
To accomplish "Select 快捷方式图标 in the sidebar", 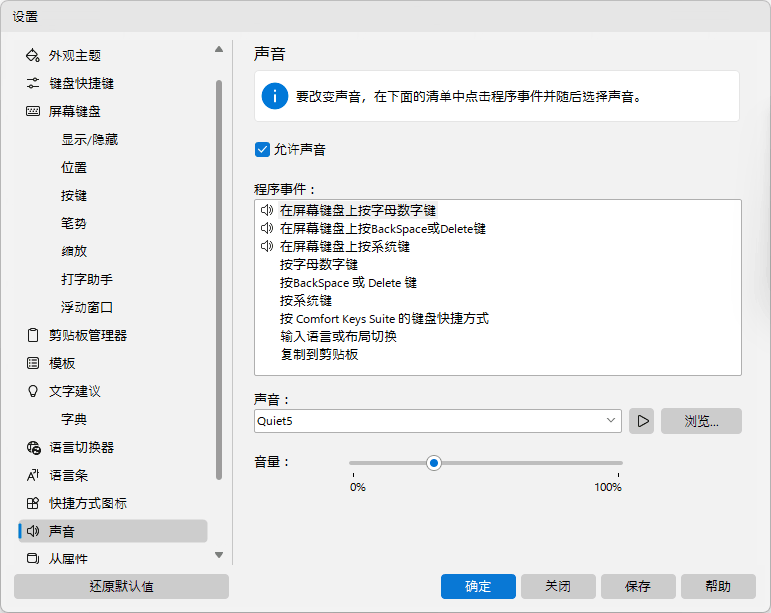I will 88,503.
